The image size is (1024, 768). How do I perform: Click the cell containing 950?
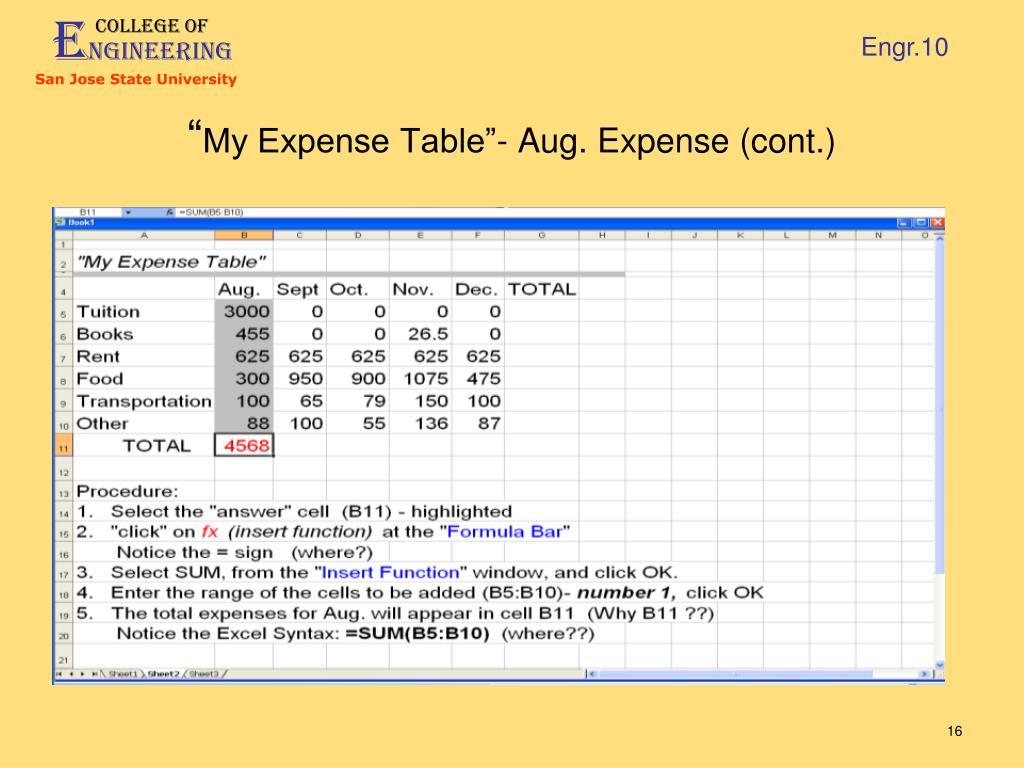tap(300, 378)
